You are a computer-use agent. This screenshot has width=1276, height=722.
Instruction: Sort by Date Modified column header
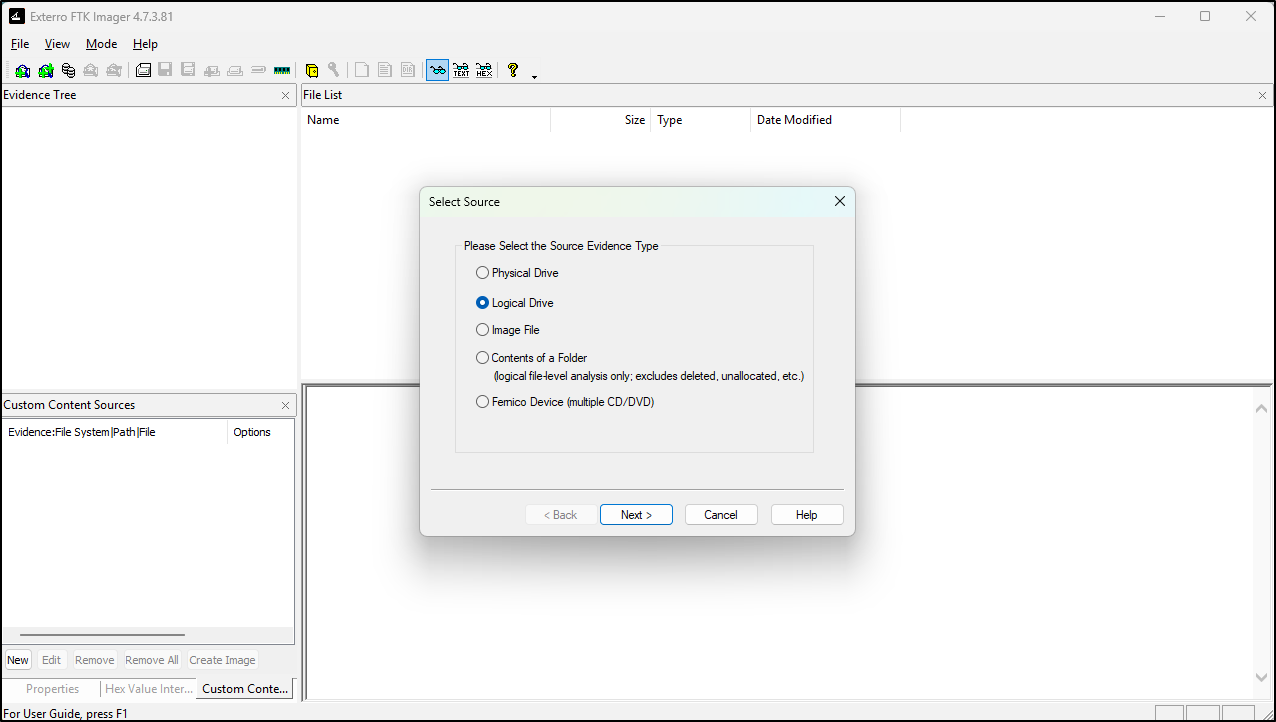(x=825, y=120)
